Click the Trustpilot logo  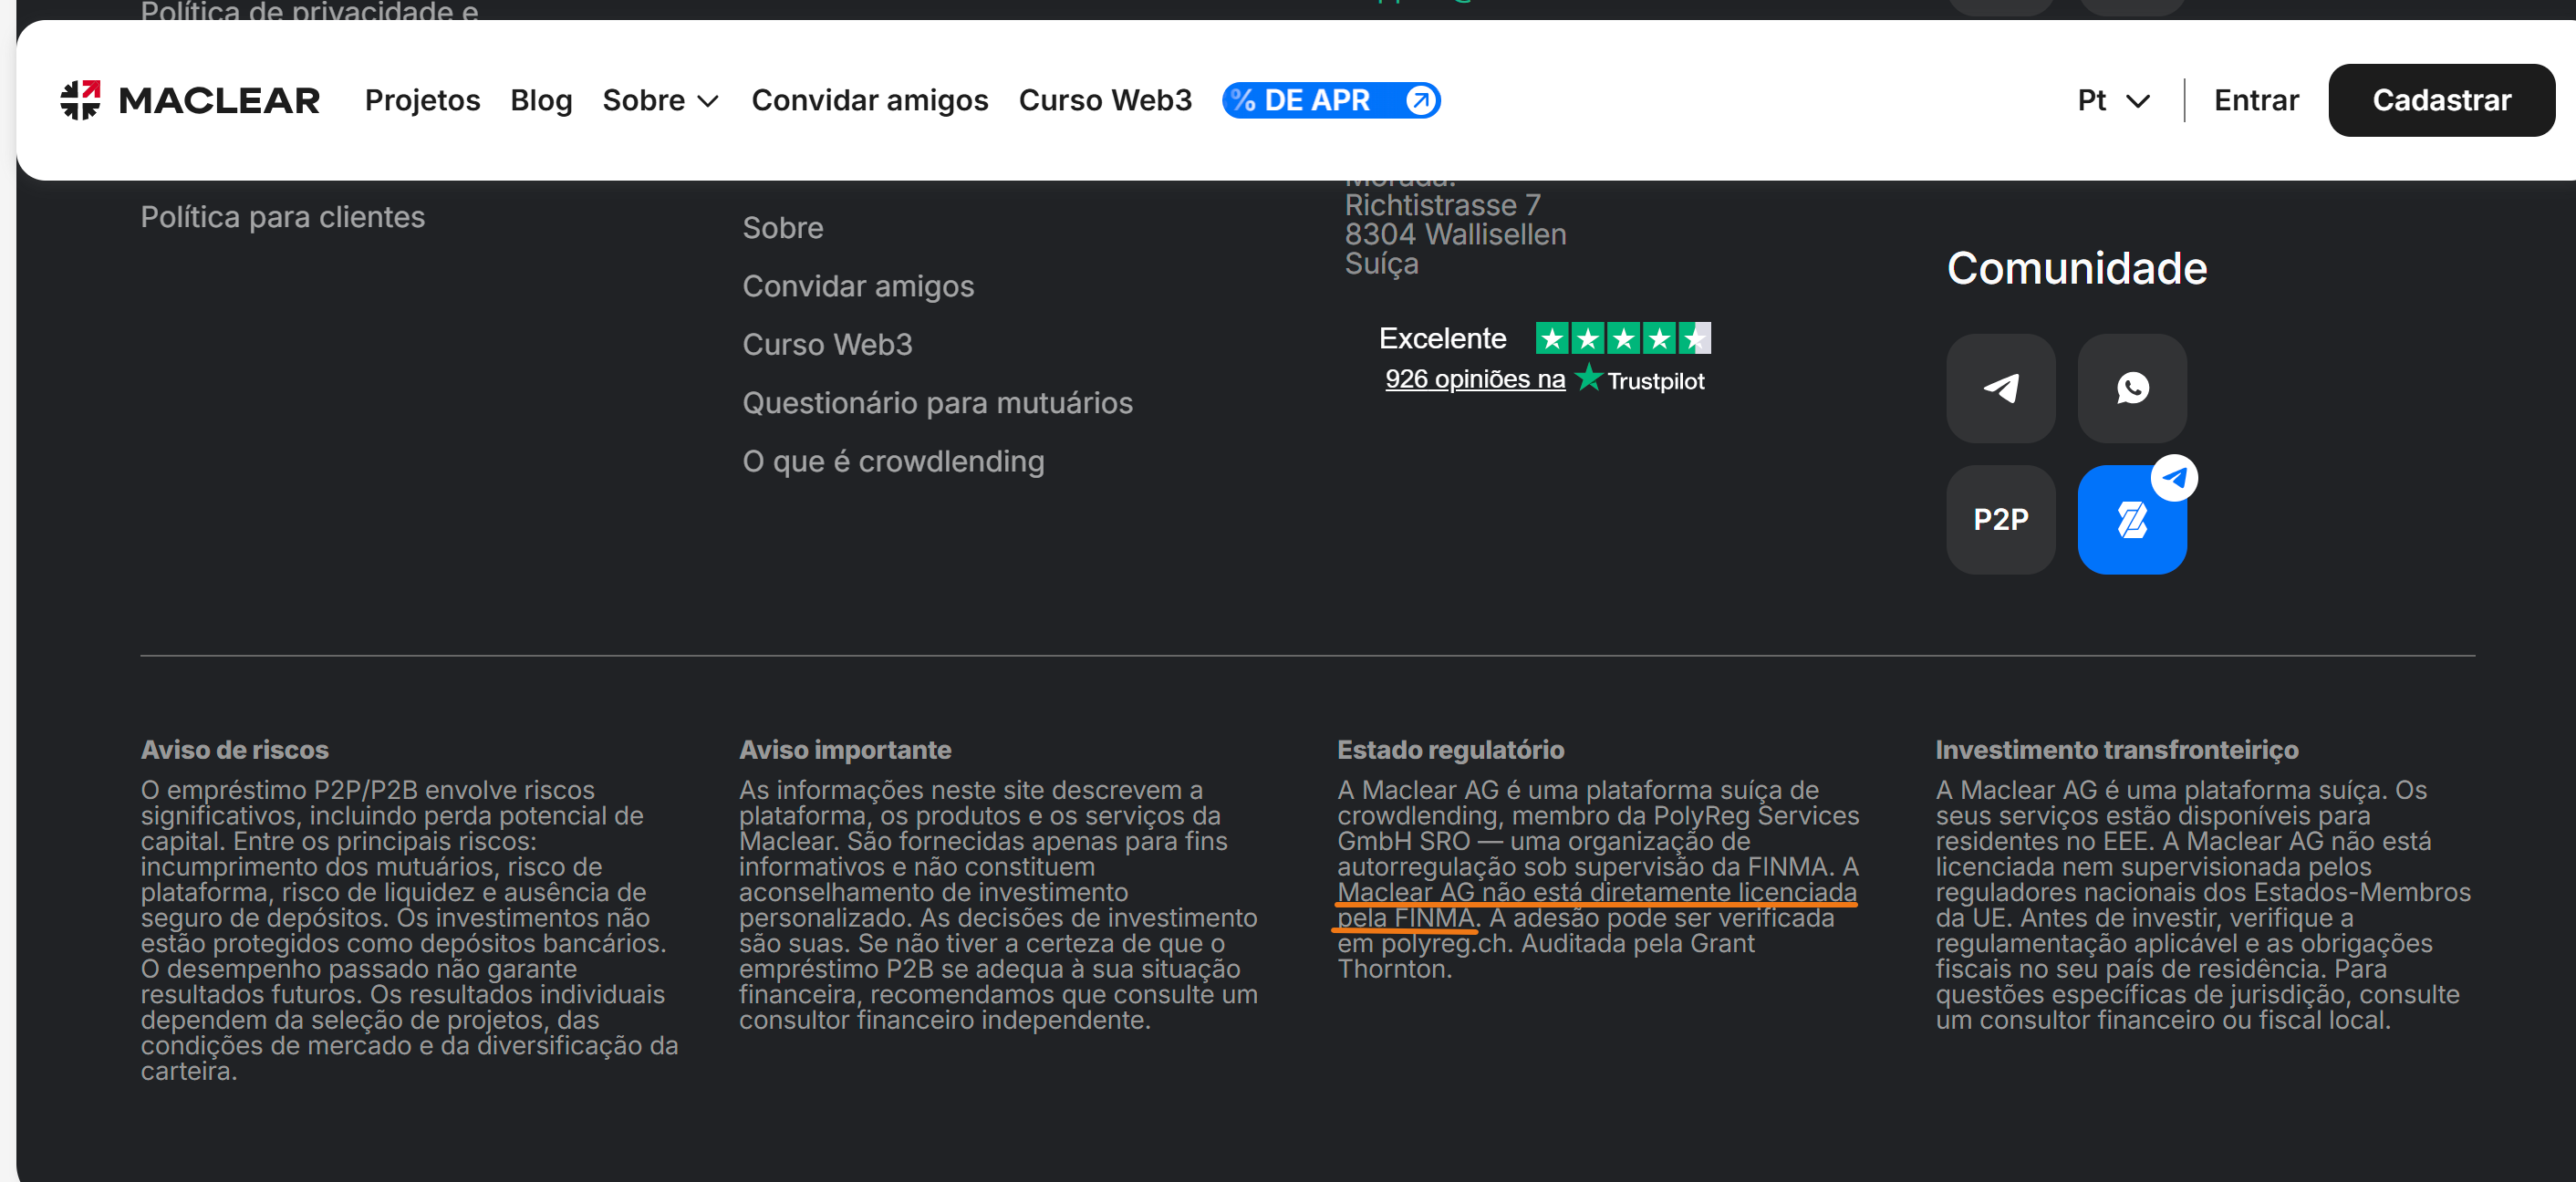click(x=1639, y=380)
